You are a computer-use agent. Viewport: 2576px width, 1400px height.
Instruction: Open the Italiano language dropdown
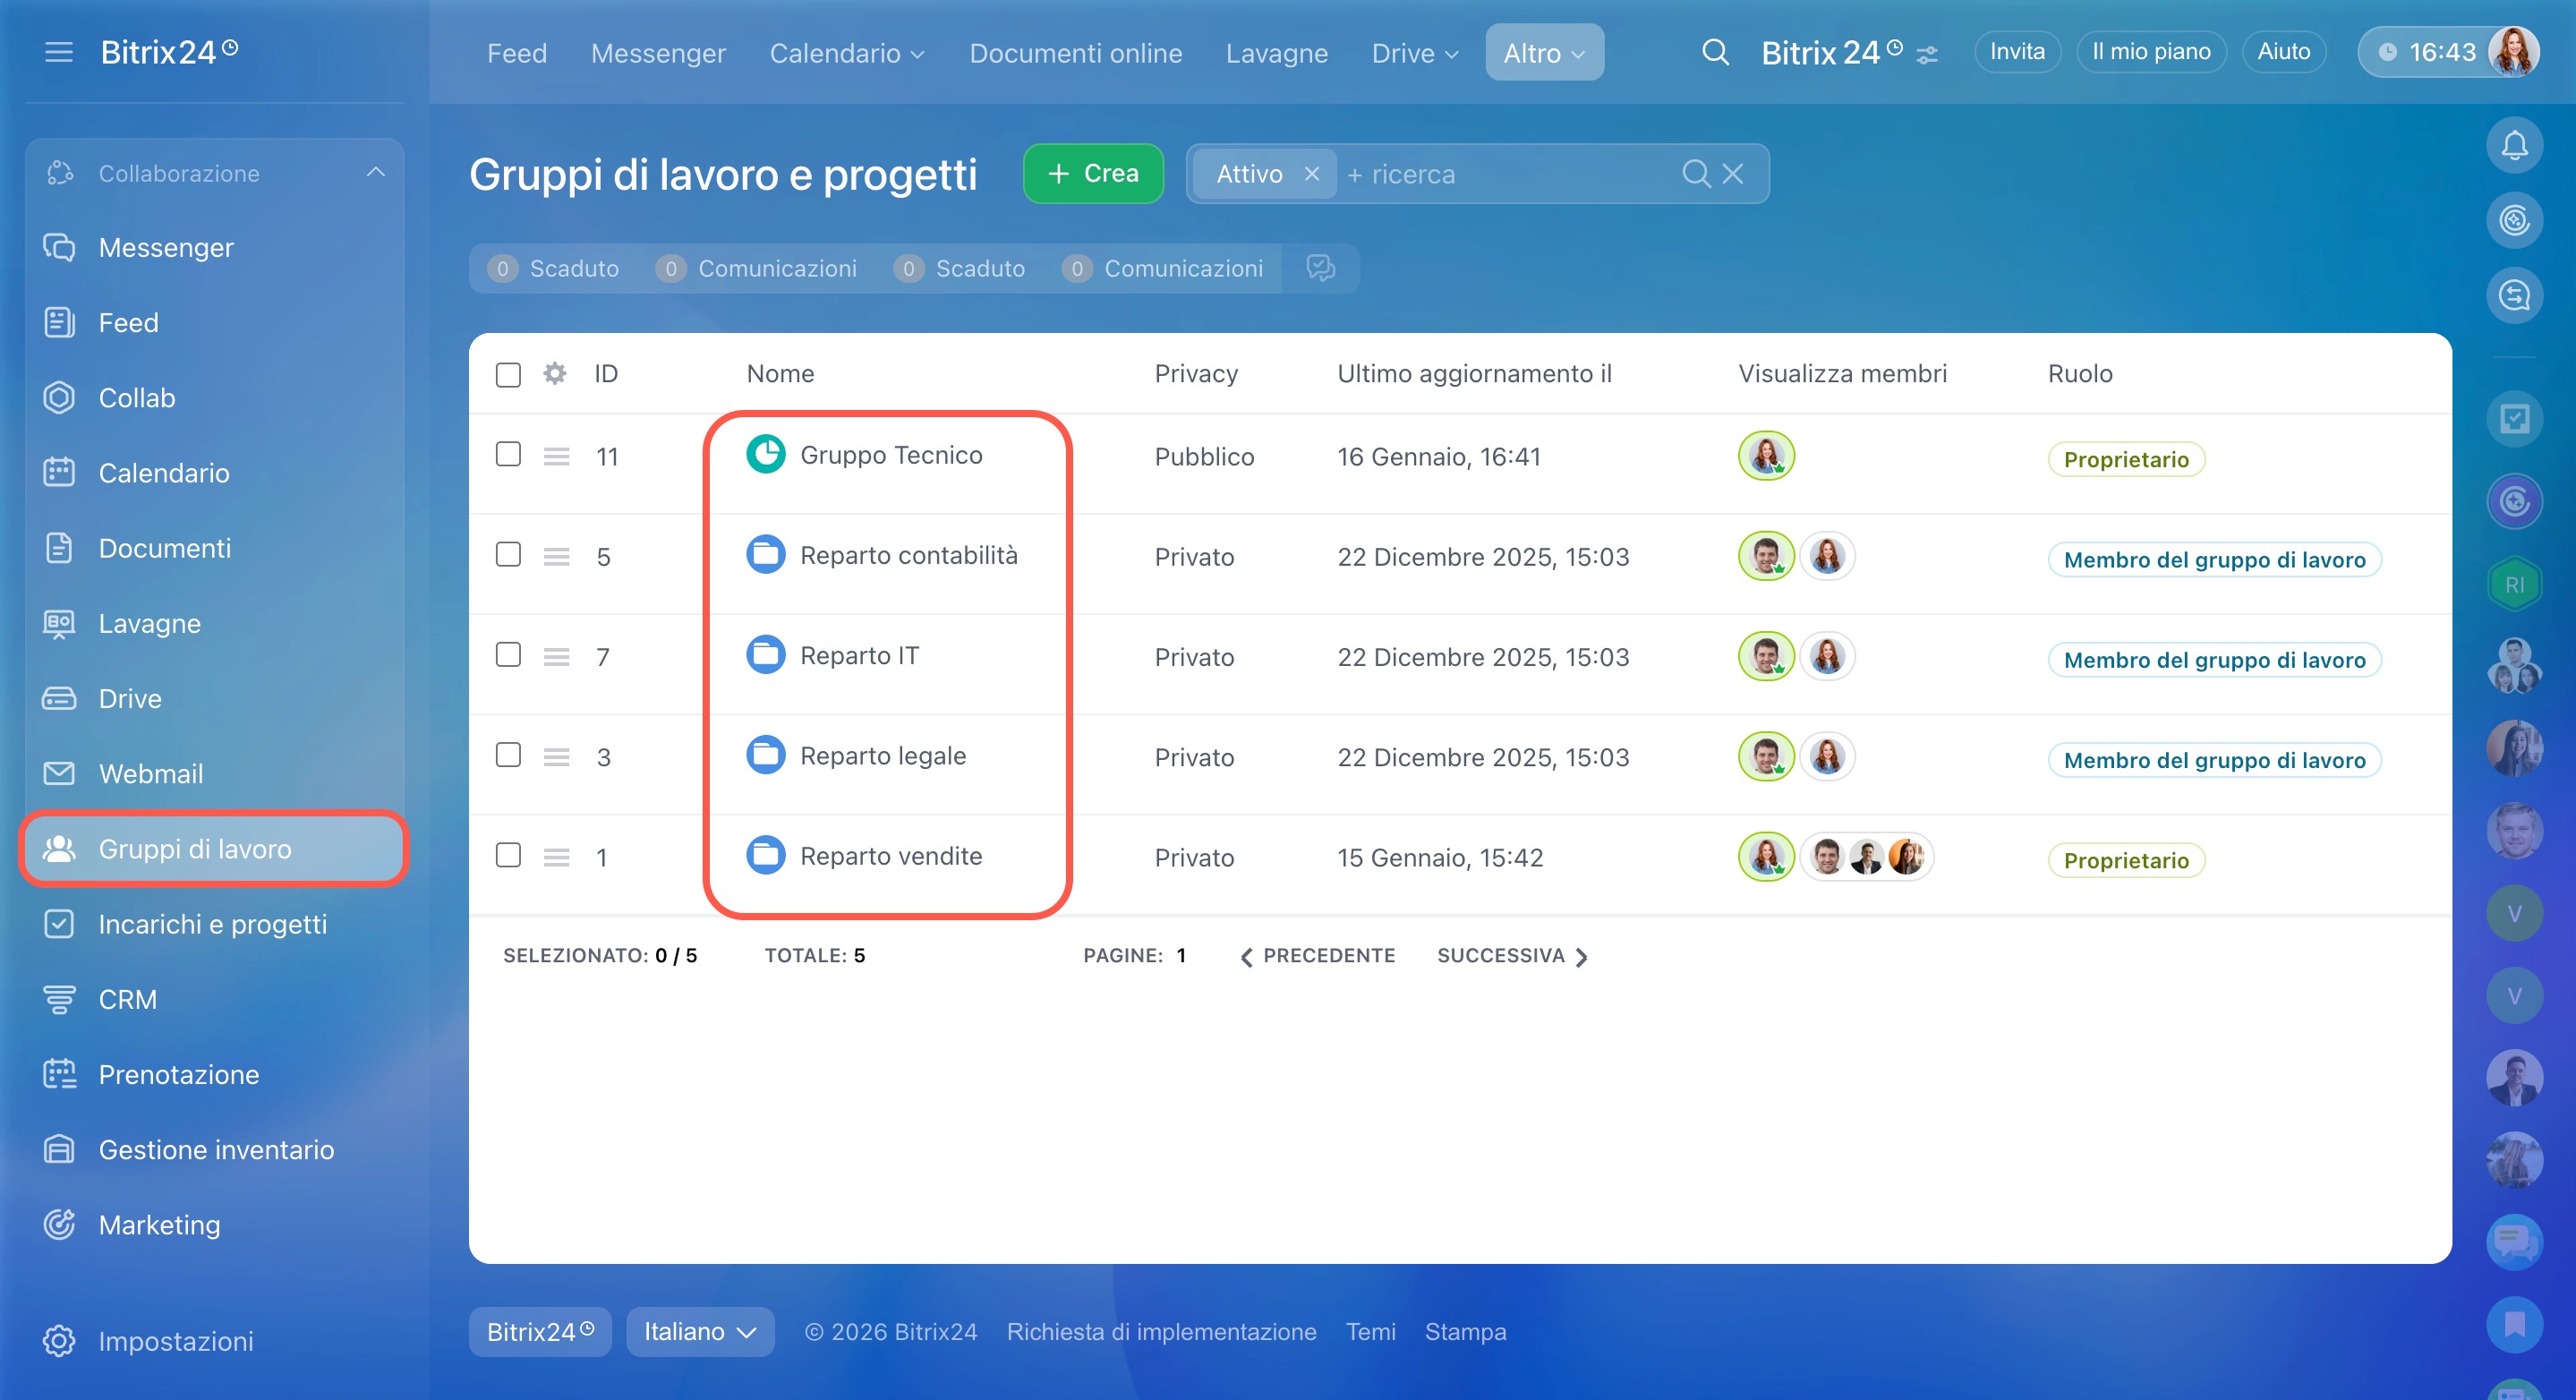700,1331
